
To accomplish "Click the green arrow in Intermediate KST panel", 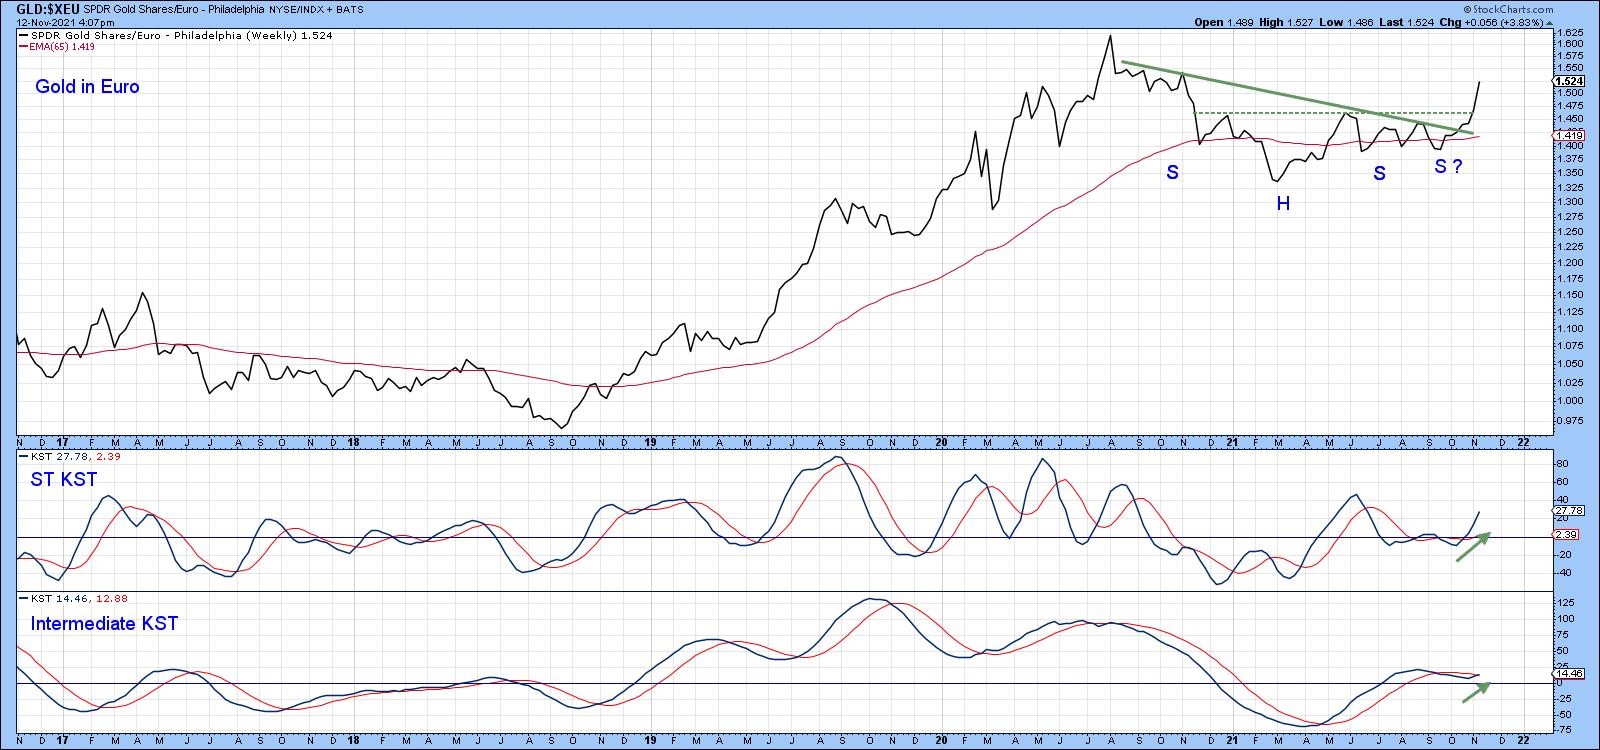I will 1476,692.
